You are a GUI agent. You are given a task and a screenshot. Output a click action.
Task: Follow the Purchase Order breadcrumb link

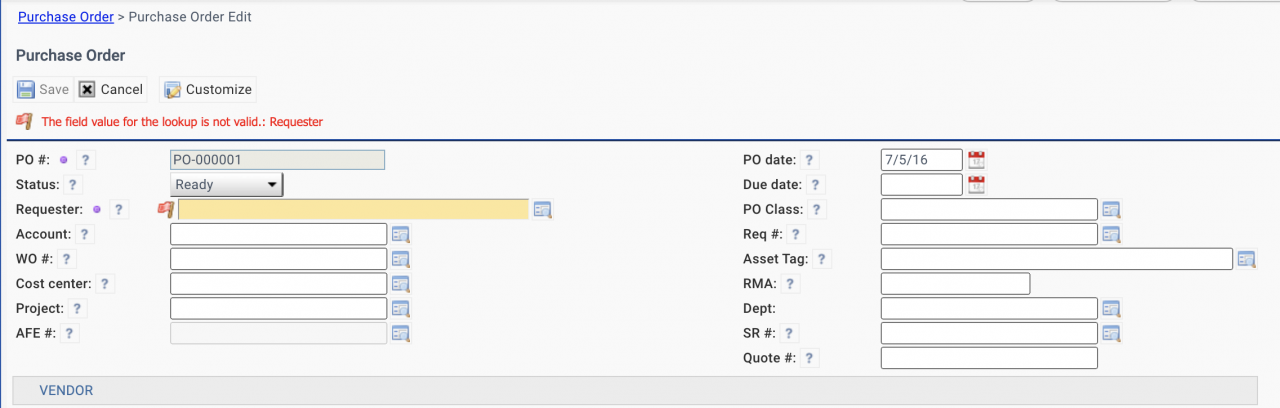pyautogui.click(x=66, y=17)
